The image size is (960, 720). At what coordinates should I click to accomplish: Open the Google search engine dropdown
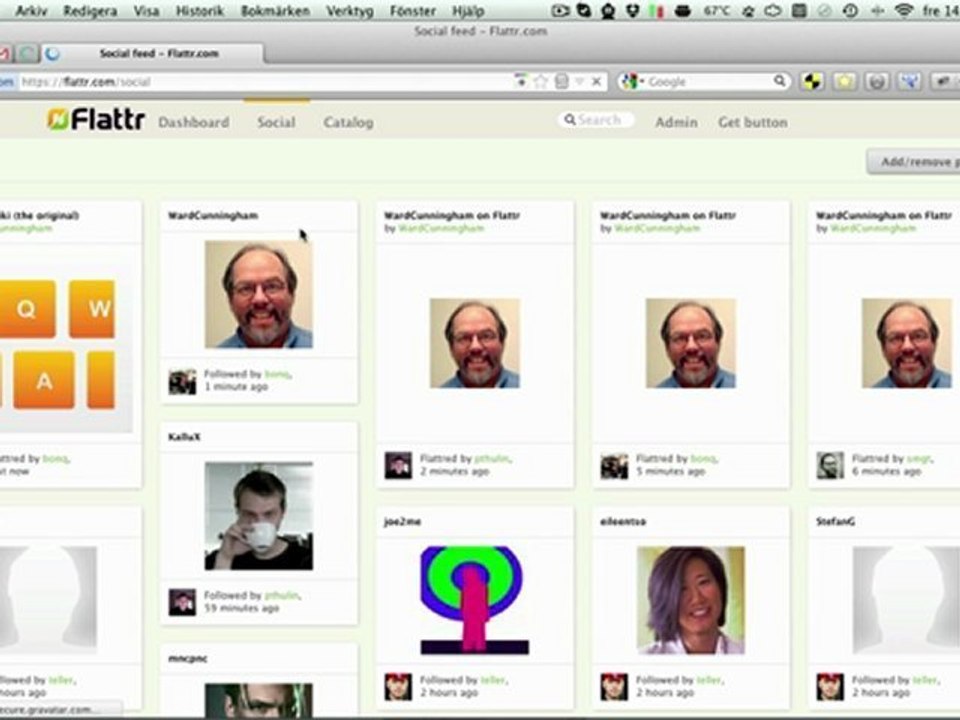pos(632,81)
